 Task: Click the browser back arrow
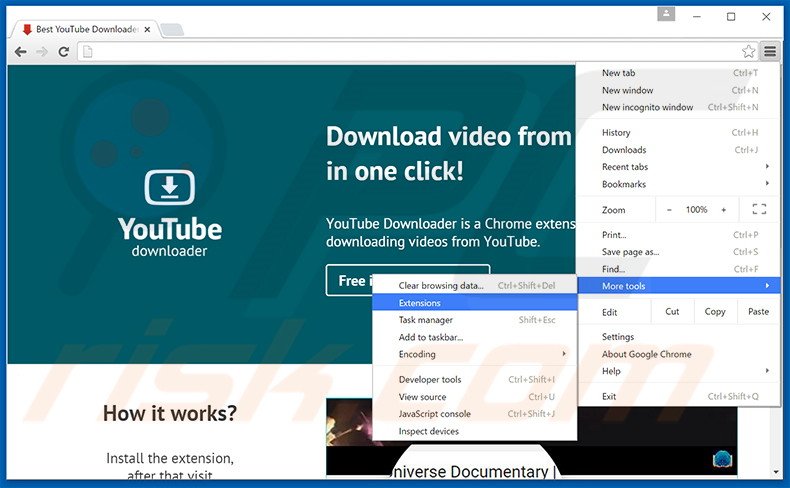pyautogui.click(x=21, y=51)
